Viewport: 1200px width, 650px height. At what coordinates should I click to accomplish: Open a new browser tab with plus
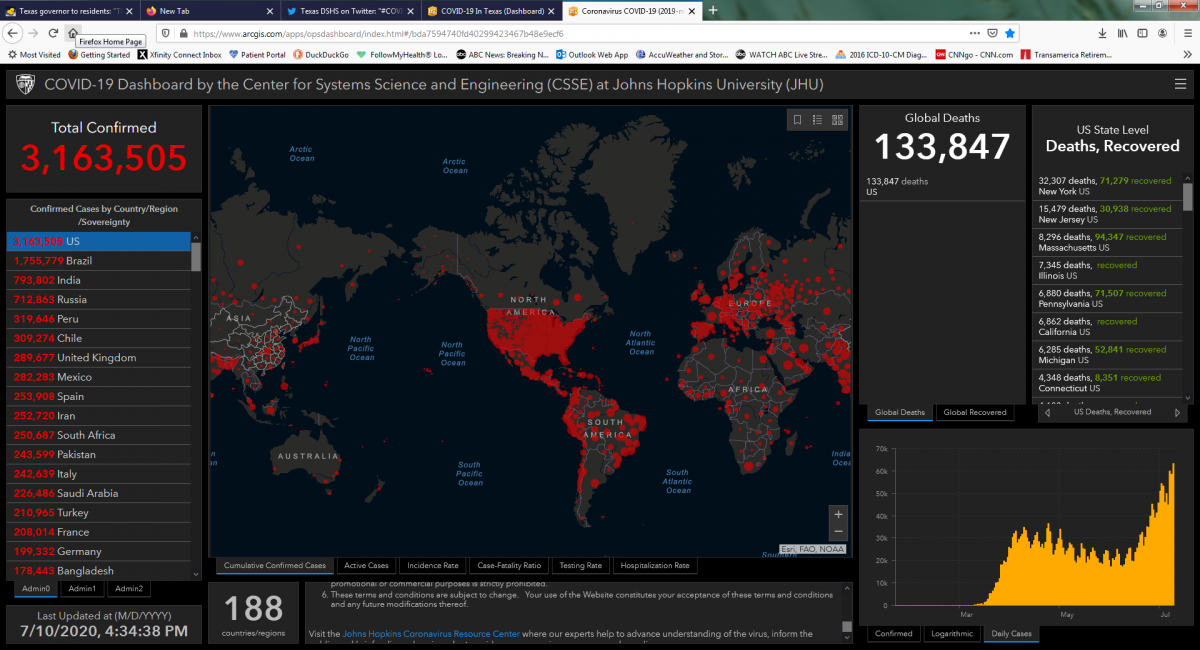(713, 10)
